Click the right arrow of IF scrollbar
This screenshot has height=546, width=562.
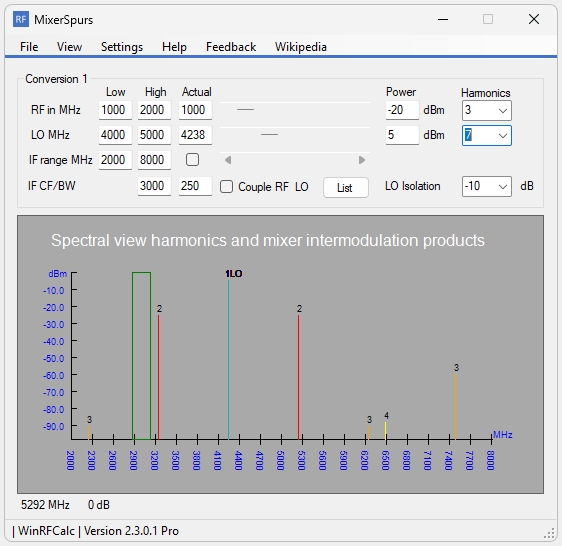click(362, 160)
